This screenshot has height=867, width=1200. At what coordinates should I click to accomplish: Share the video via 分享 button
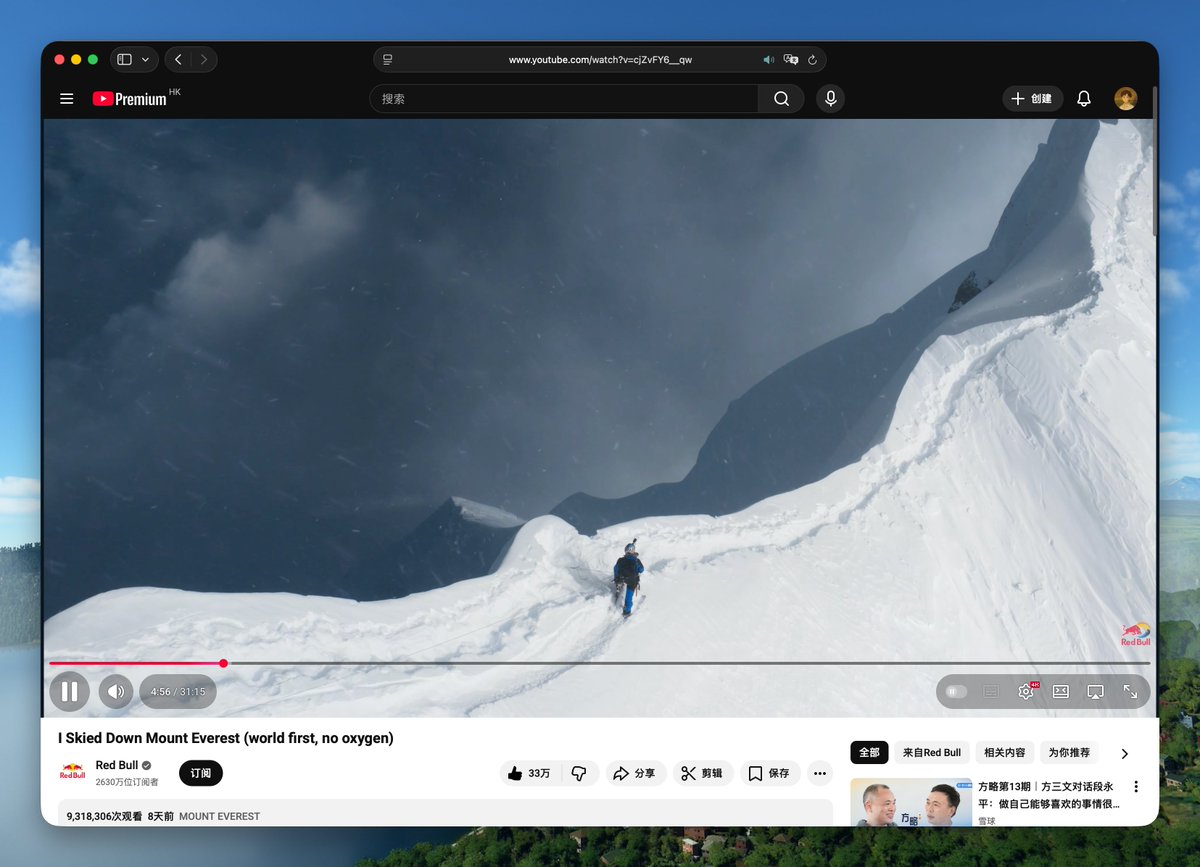click(x=634, y=773)
